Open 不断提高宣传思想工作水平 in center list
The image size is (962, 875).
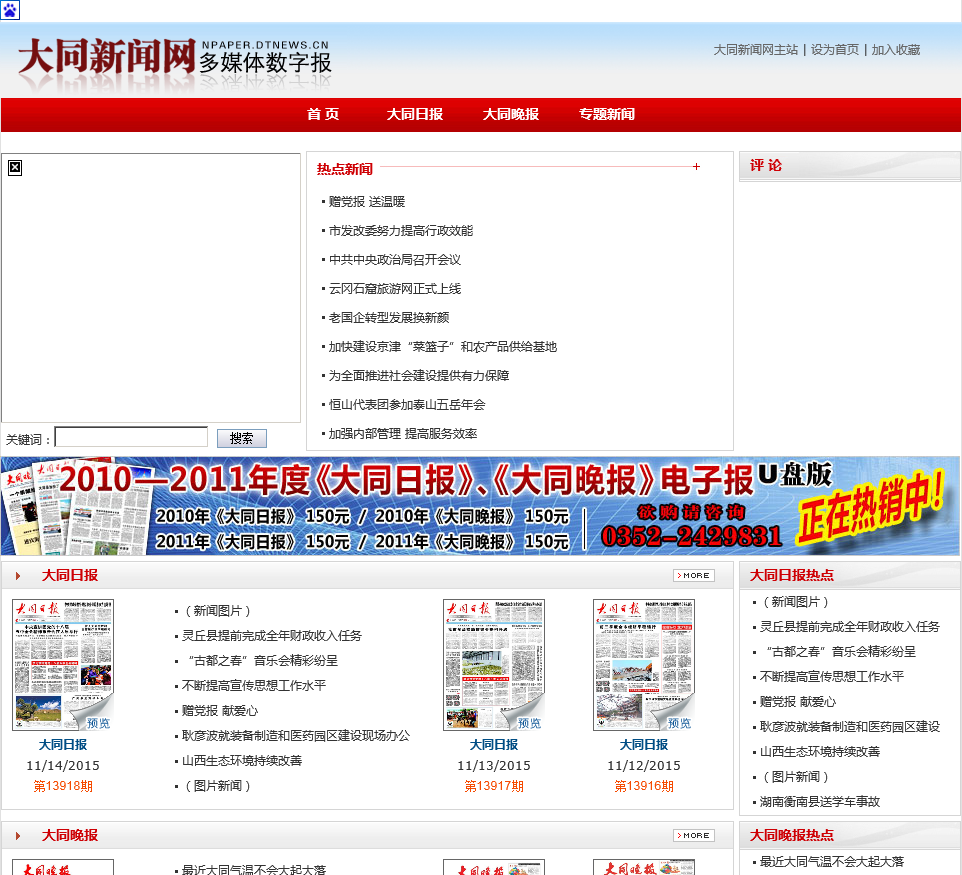coord(254,685)
